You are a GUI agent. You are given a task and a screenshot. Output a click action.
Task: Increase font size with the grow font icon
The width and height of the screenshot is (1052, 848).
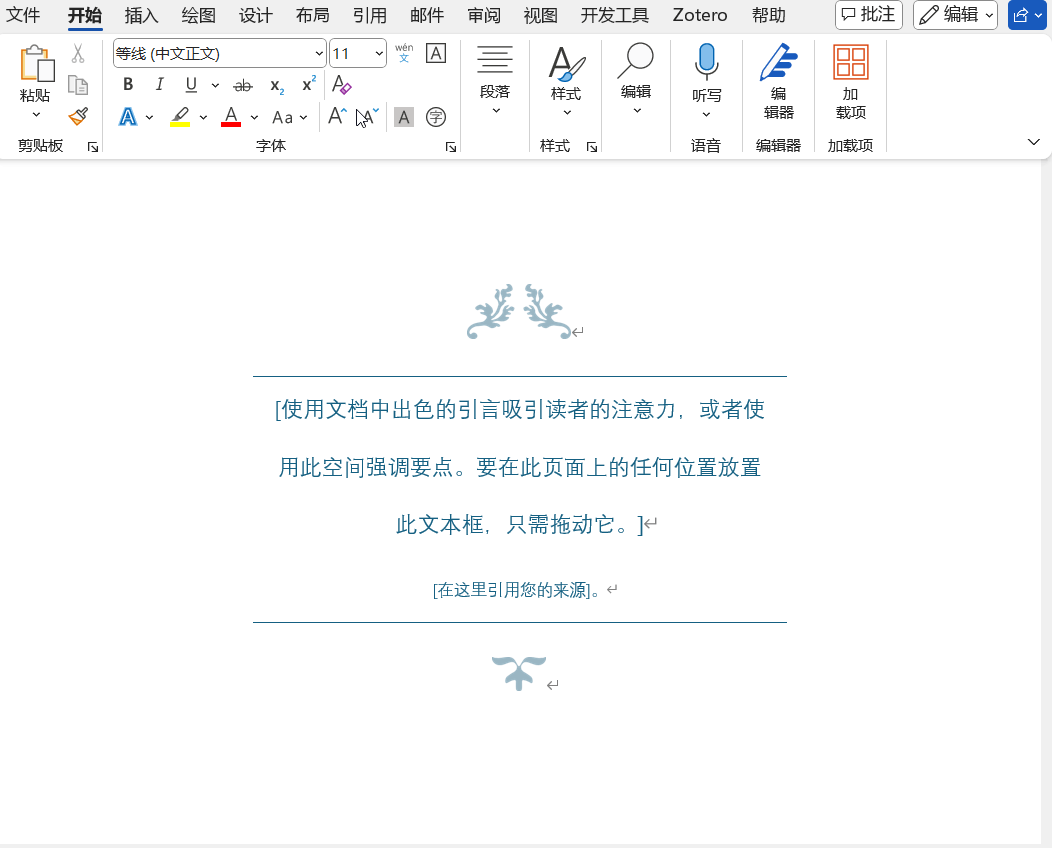336,117
